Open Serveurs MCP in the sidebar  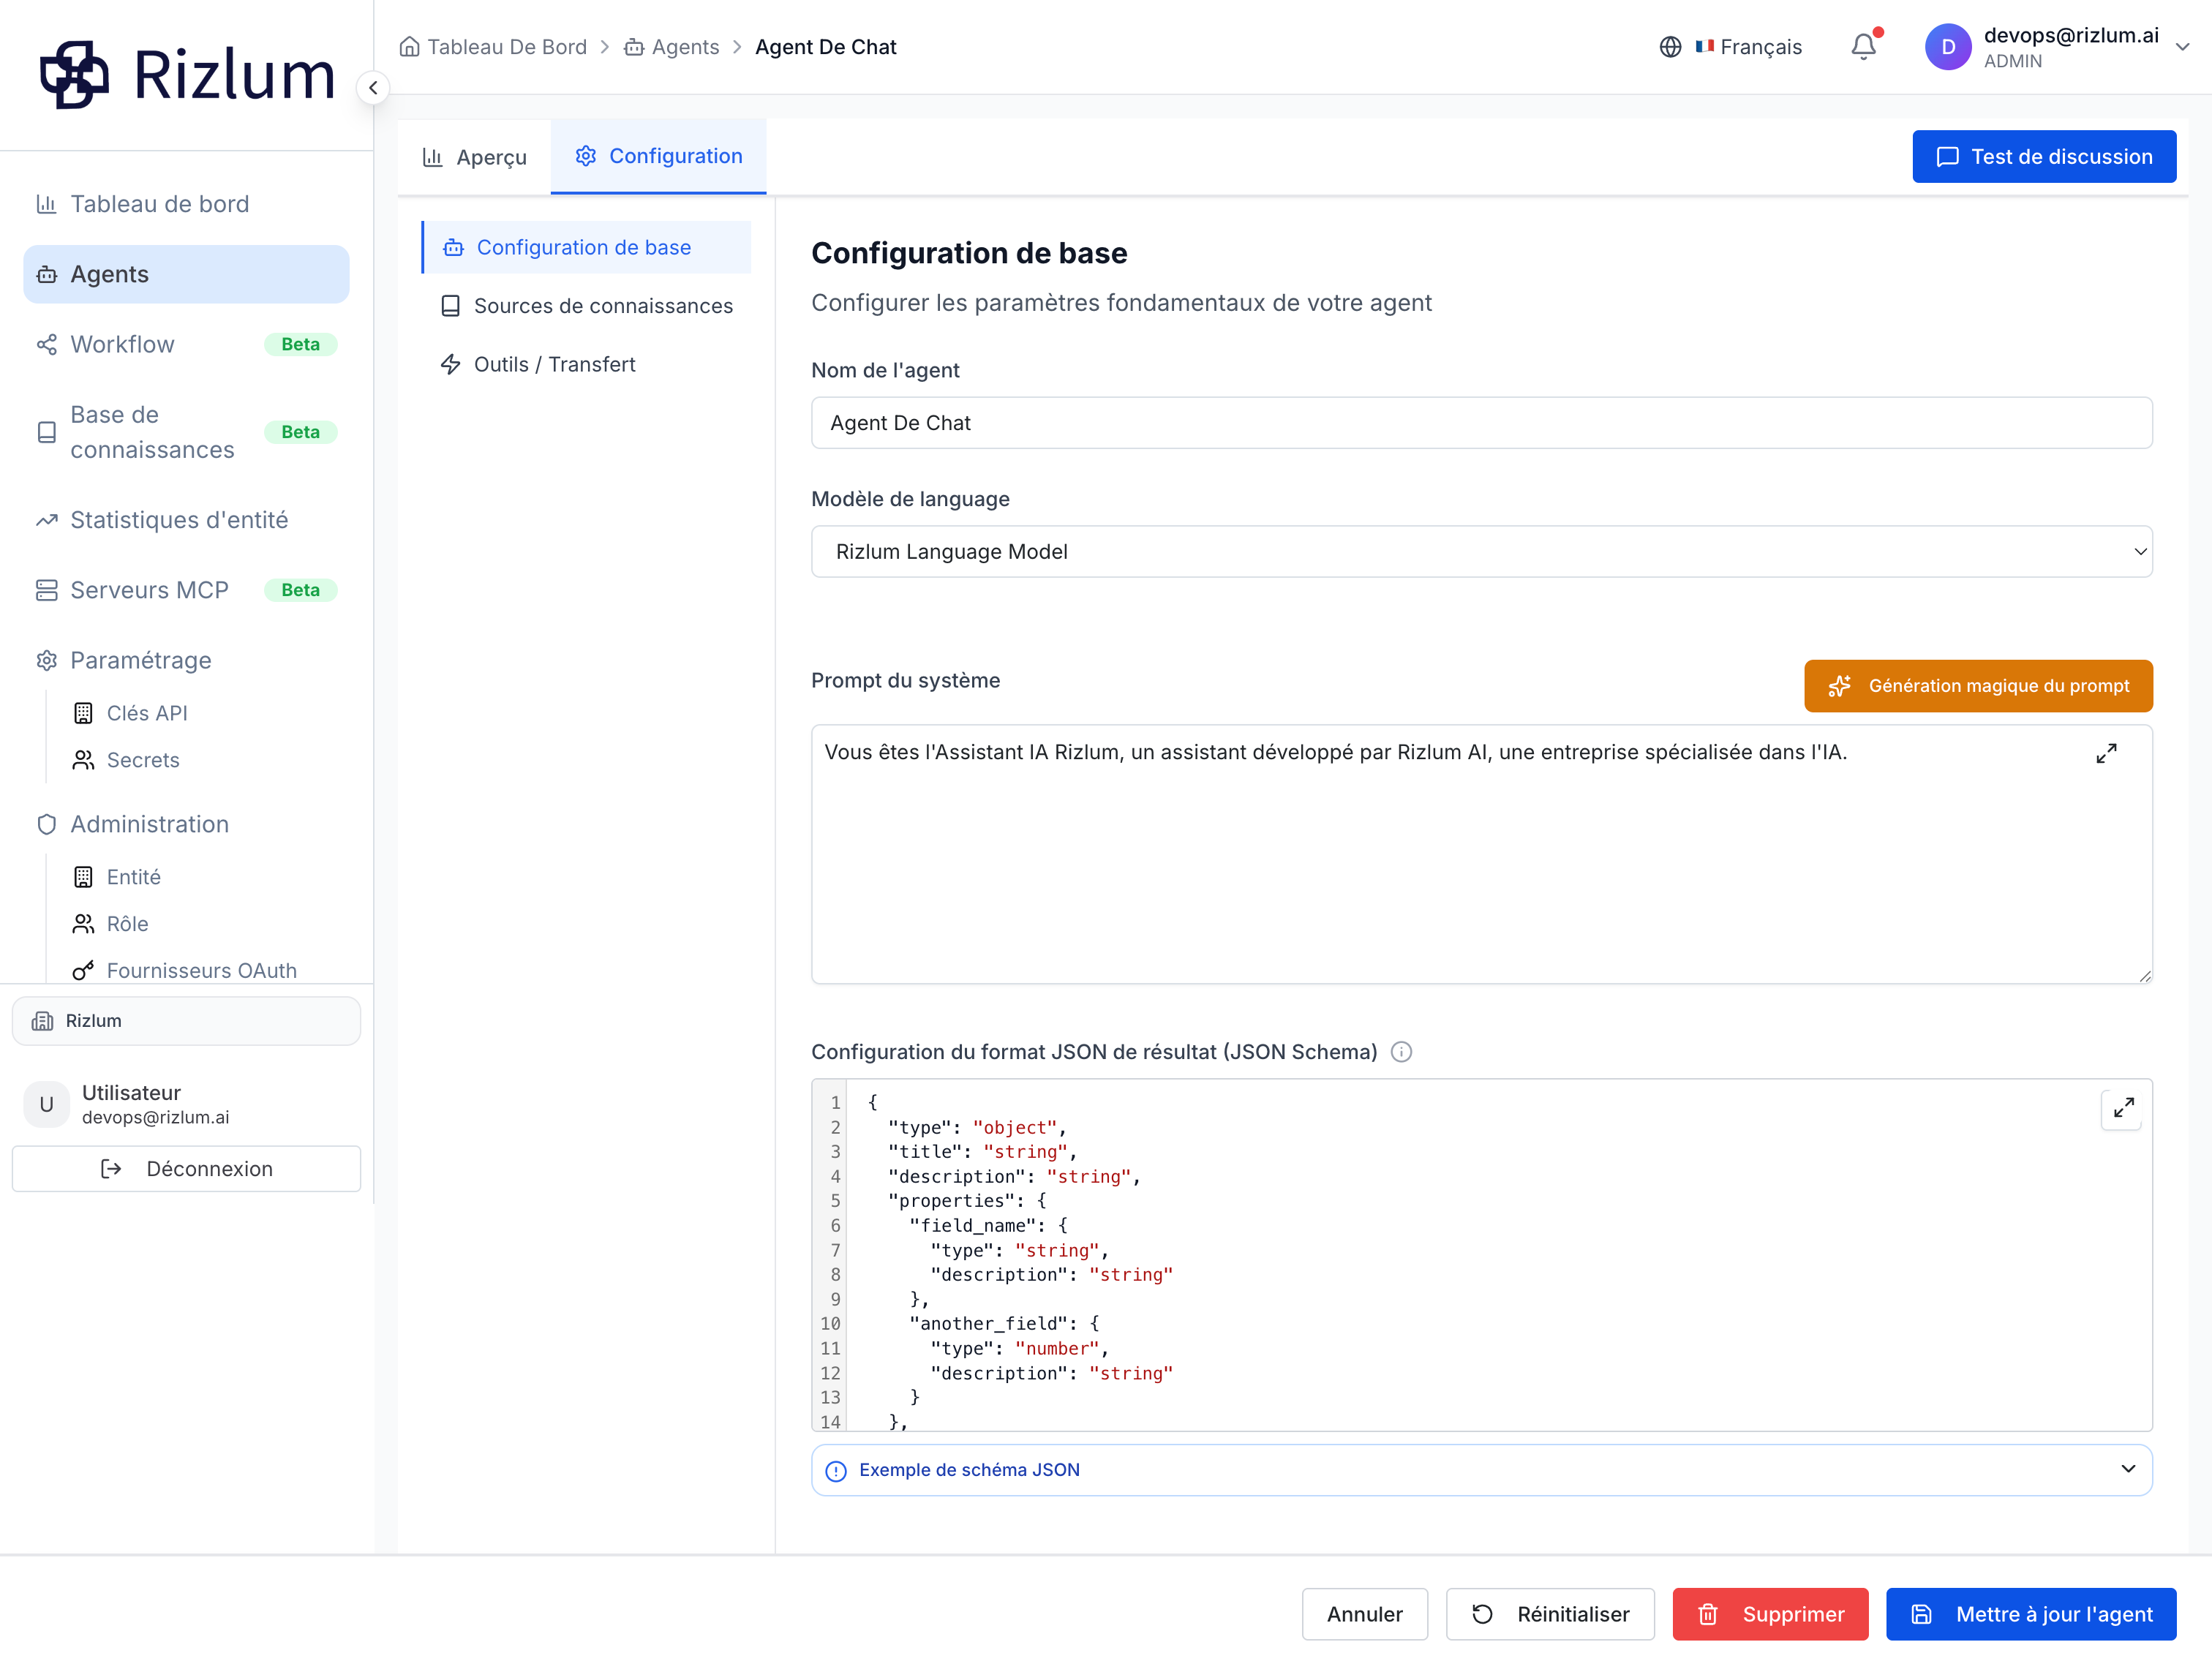(x=186, y=590)
